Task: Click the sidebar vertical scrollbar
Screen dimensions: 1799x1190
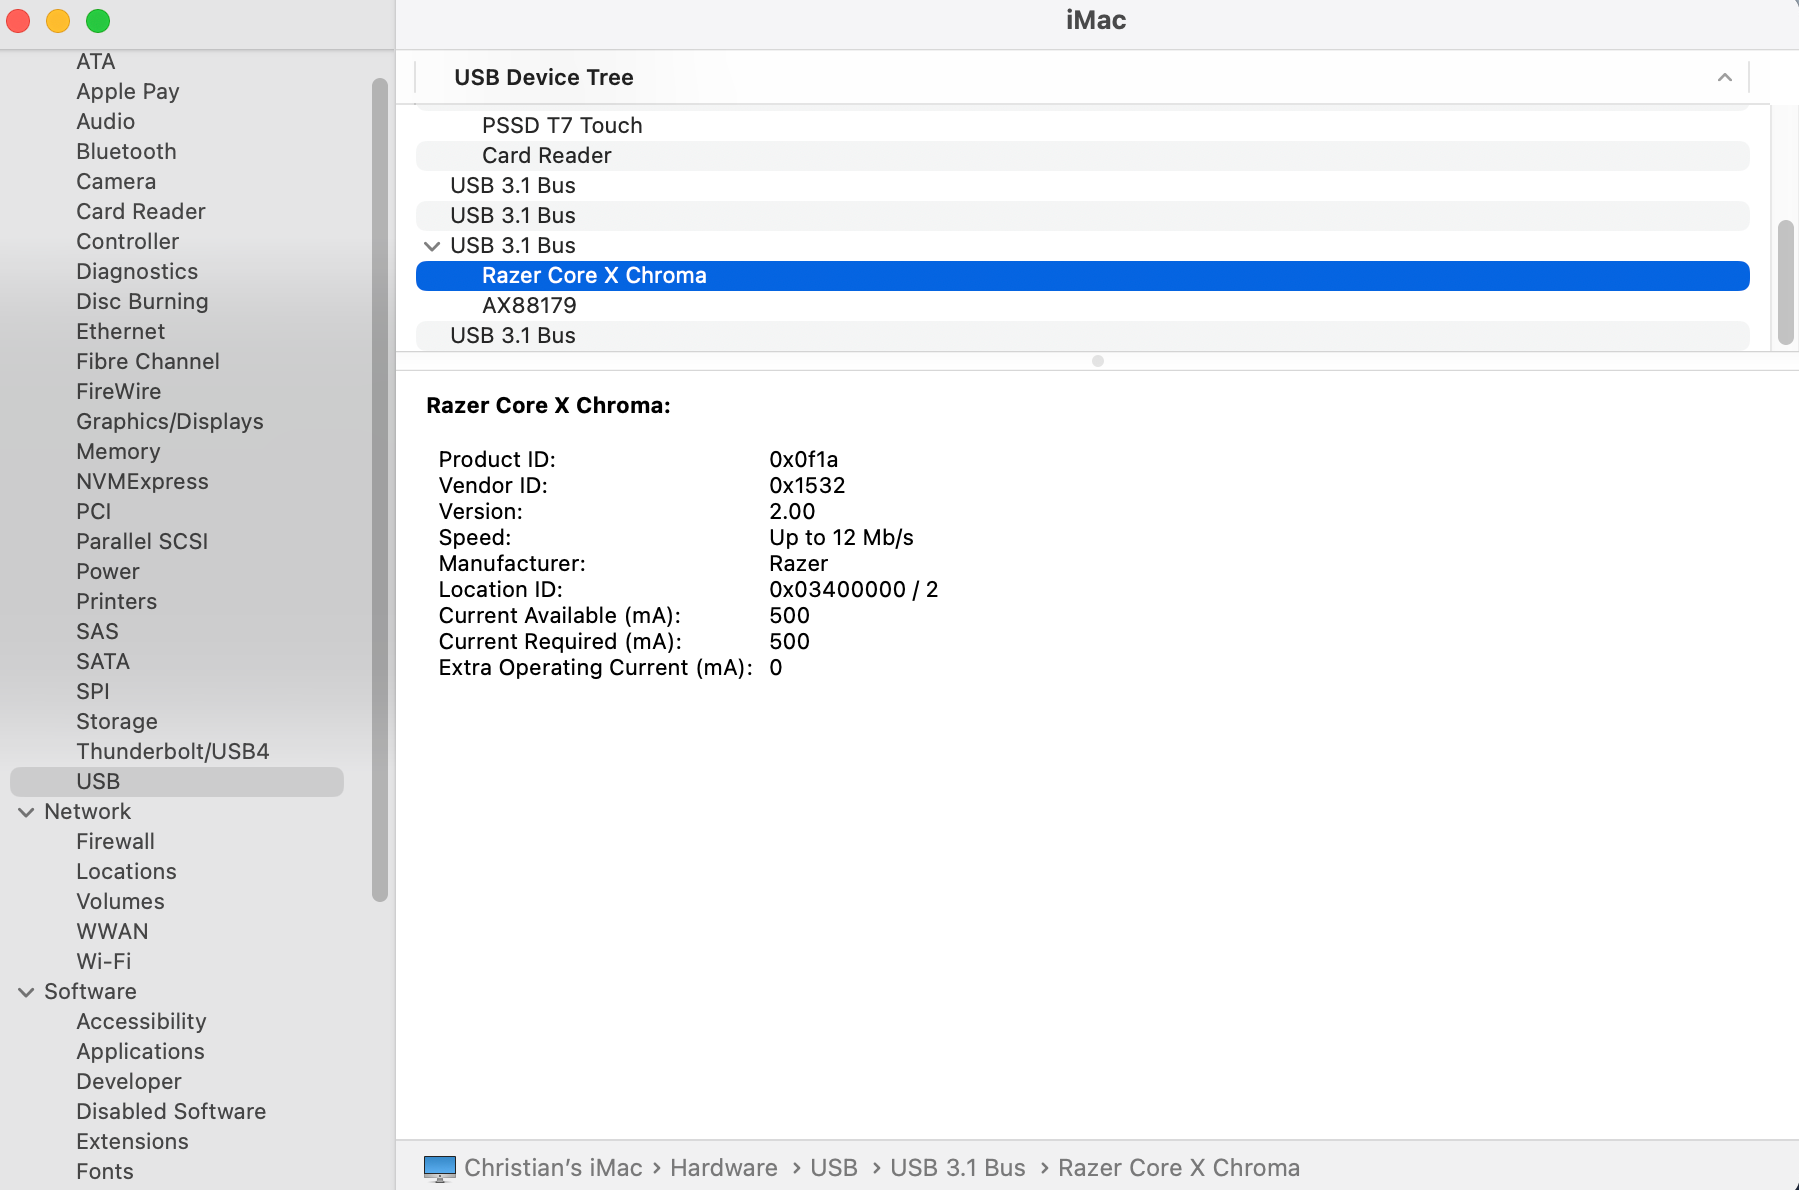Action: click(380, 490)
